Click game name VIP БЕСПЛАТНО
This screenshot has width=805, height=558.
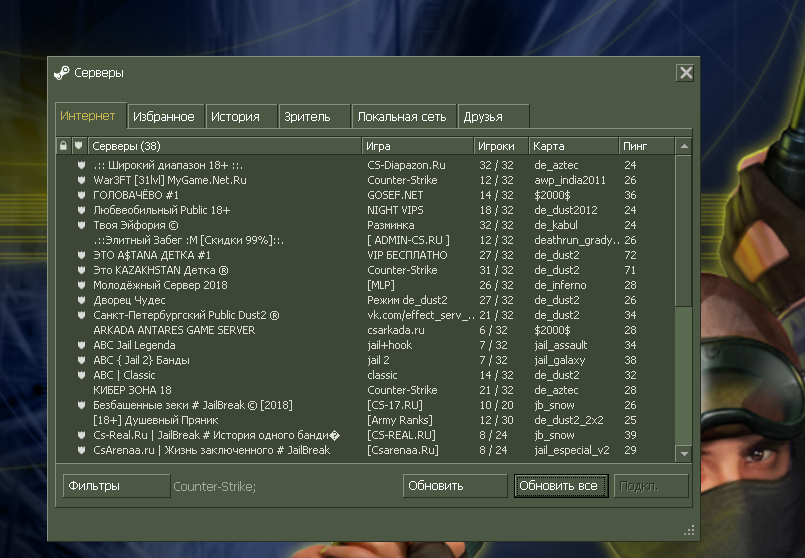407,255
